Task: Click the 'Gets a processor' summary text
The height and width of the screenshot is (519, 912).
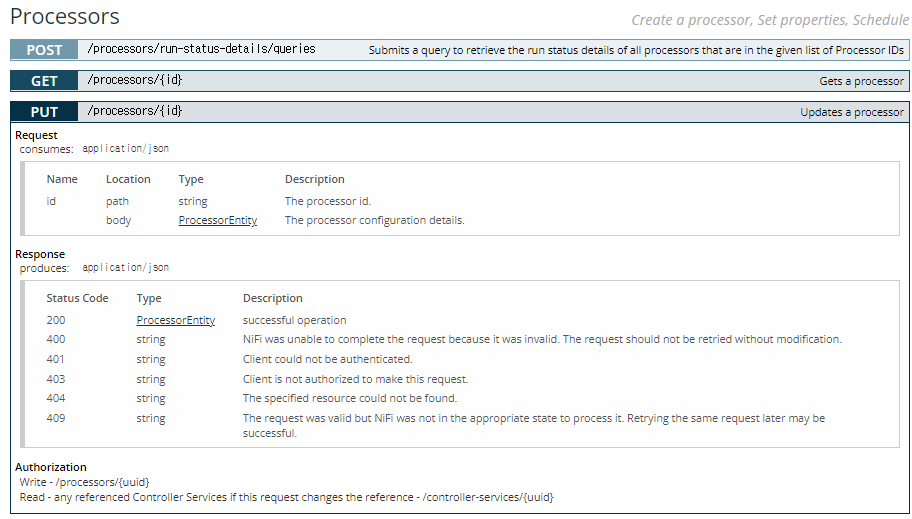Action: coord(861,81)
